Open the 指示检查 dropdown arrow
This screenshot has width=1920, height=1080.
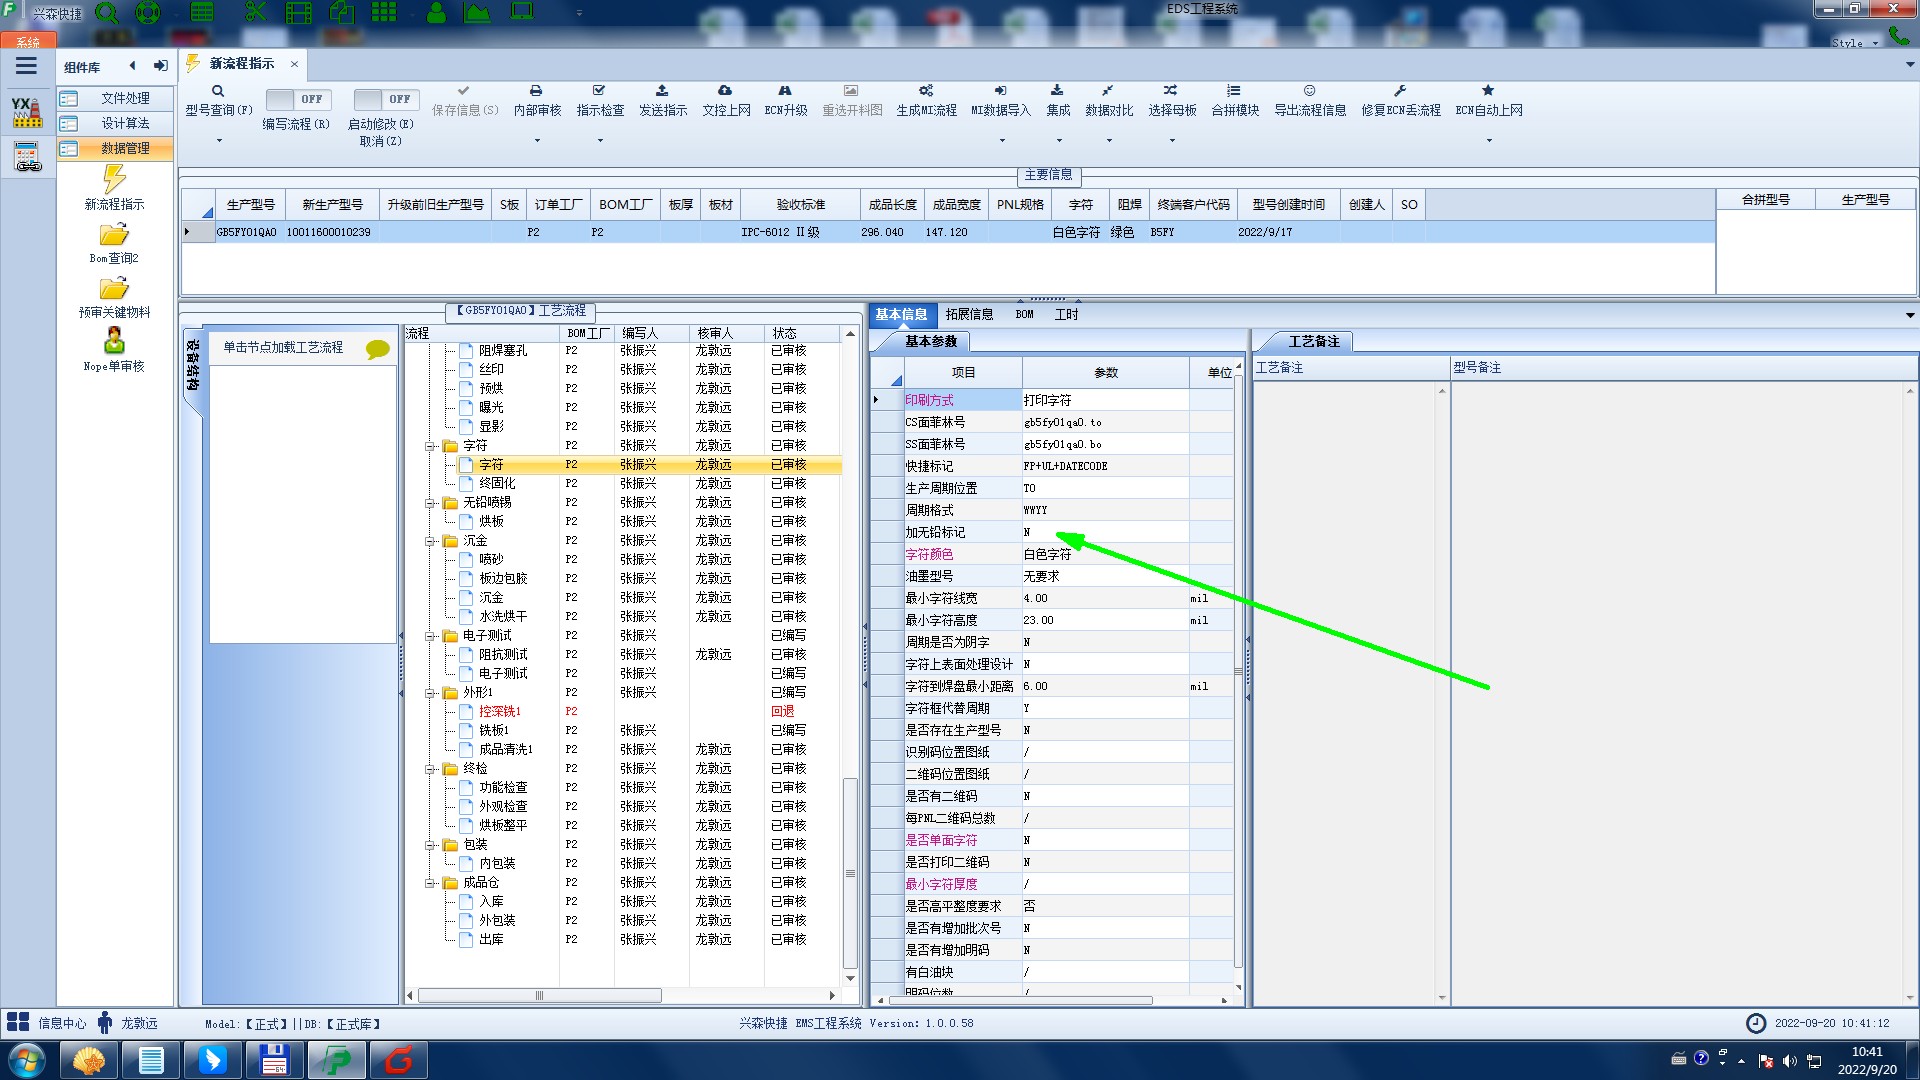click(x=600, y=141)
